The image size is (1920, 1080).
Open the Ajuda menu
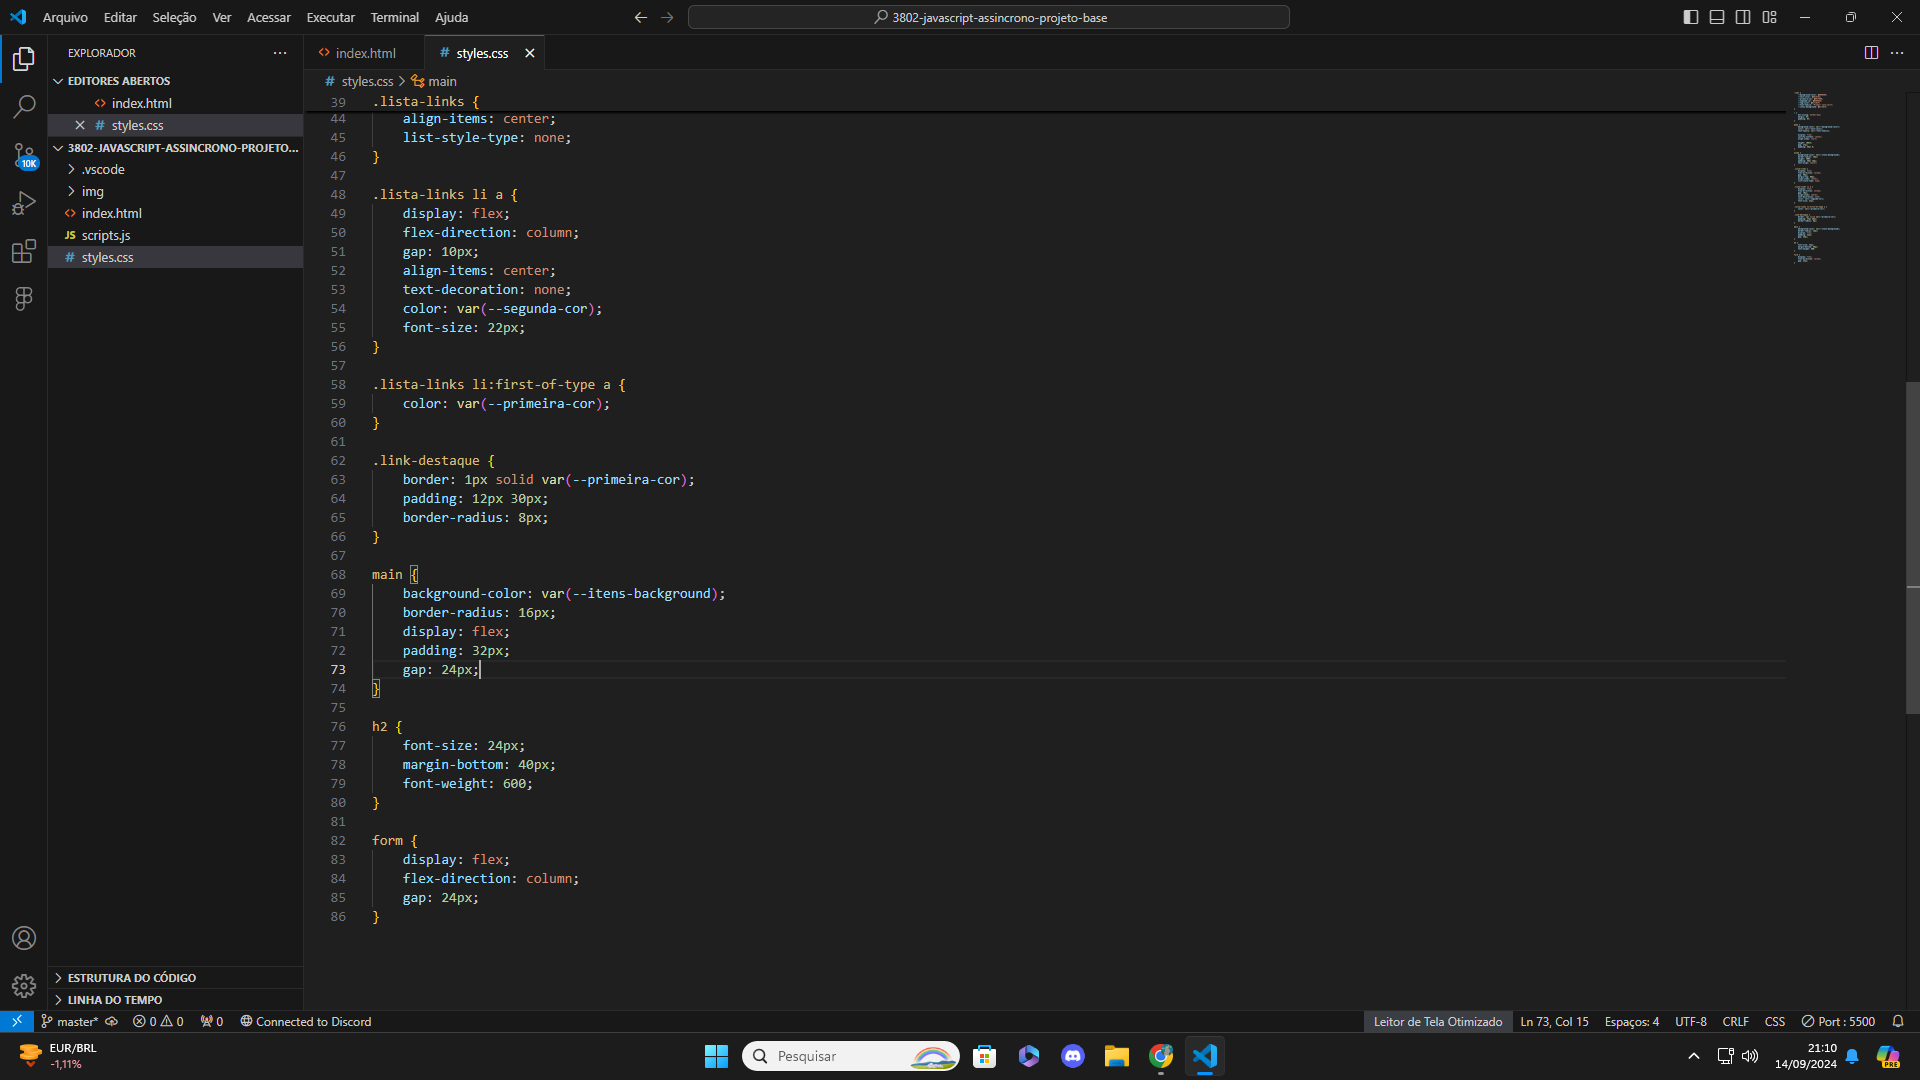[x=451, y=17]
